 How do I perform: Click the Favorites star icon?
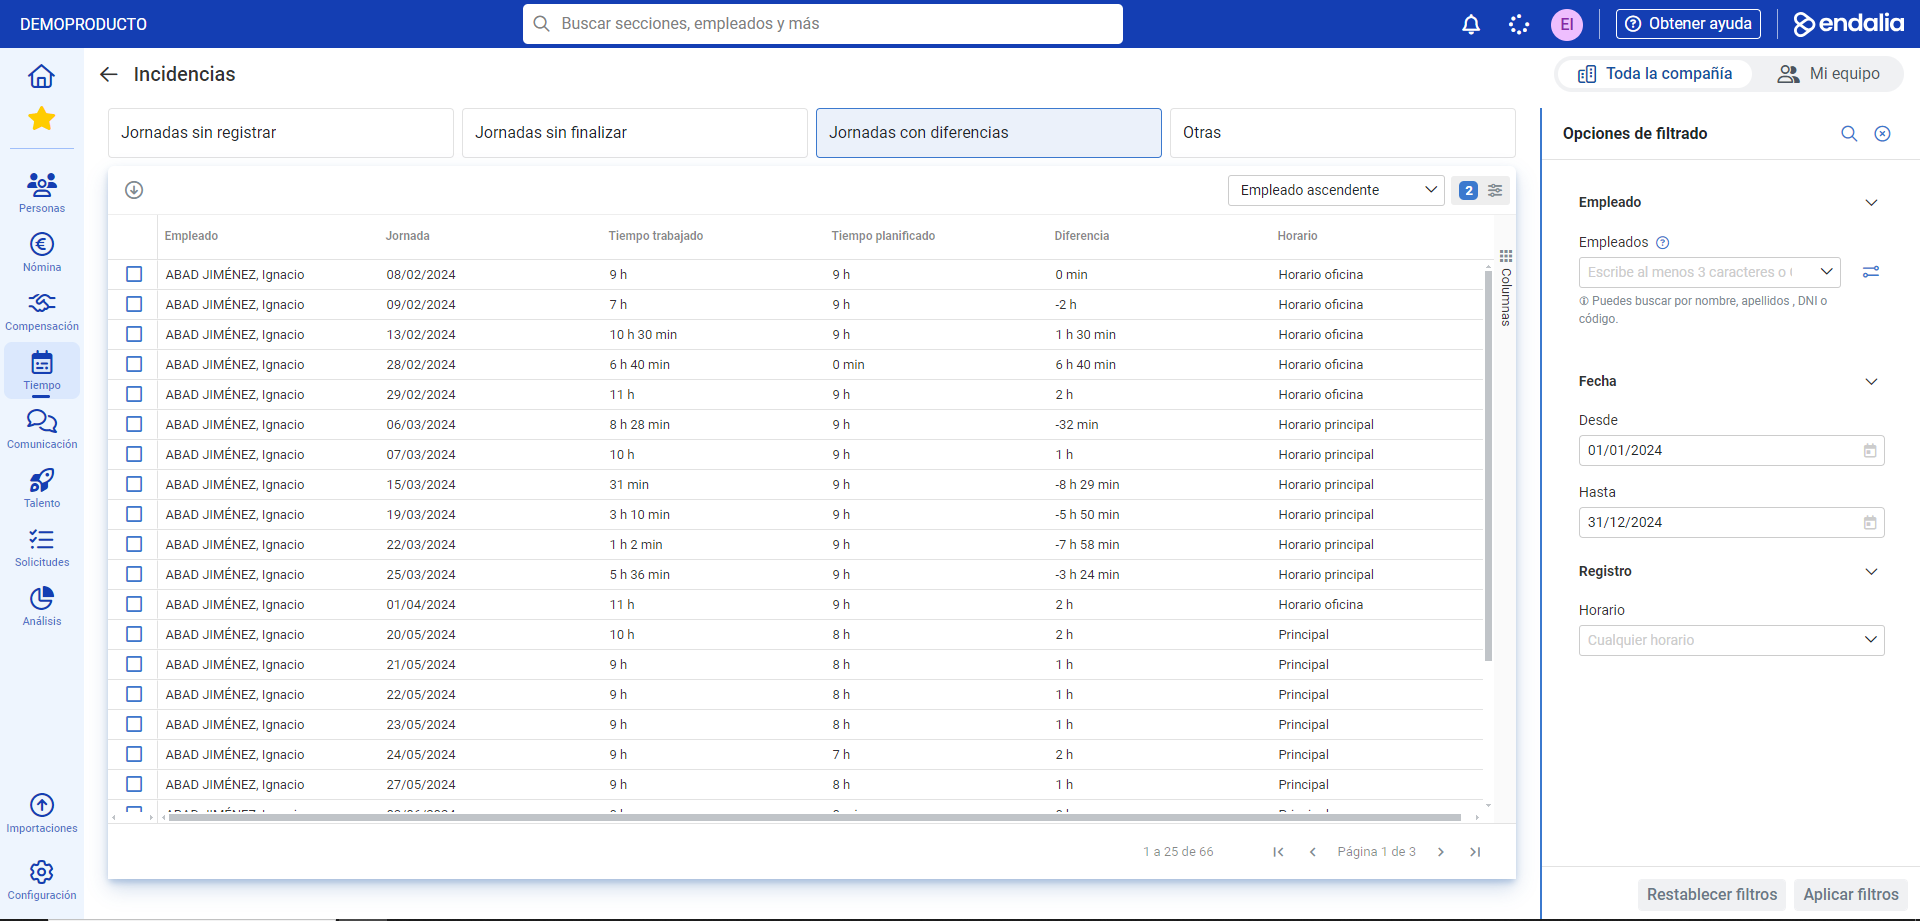[41, 119]
